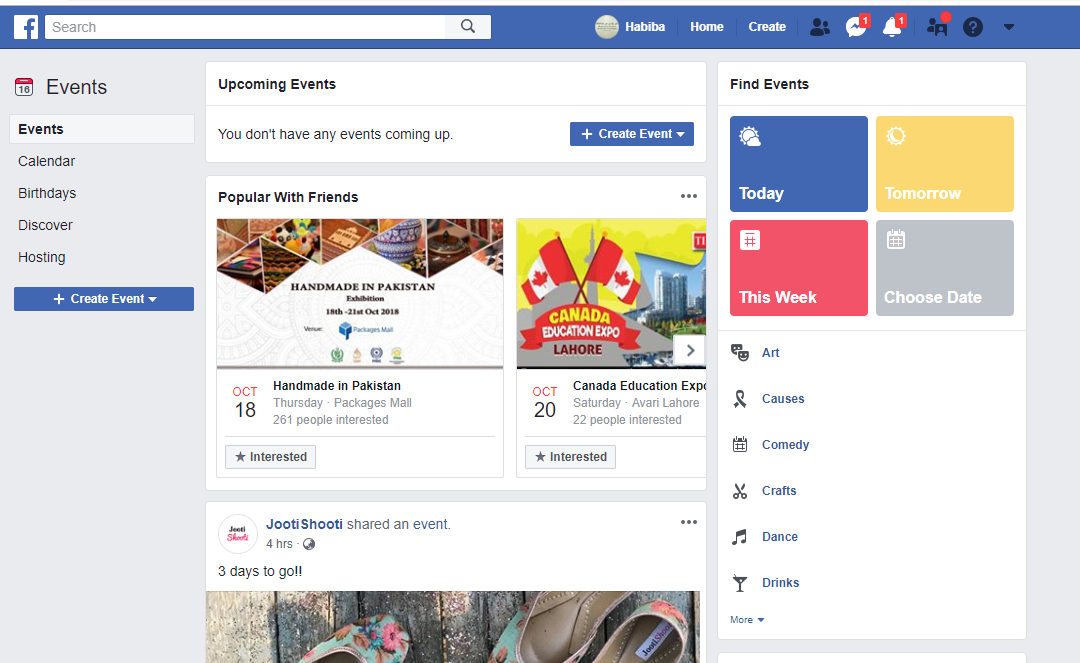Click the Crafts scissors icon
The image size is (1080, 663).
click(740, 491)
